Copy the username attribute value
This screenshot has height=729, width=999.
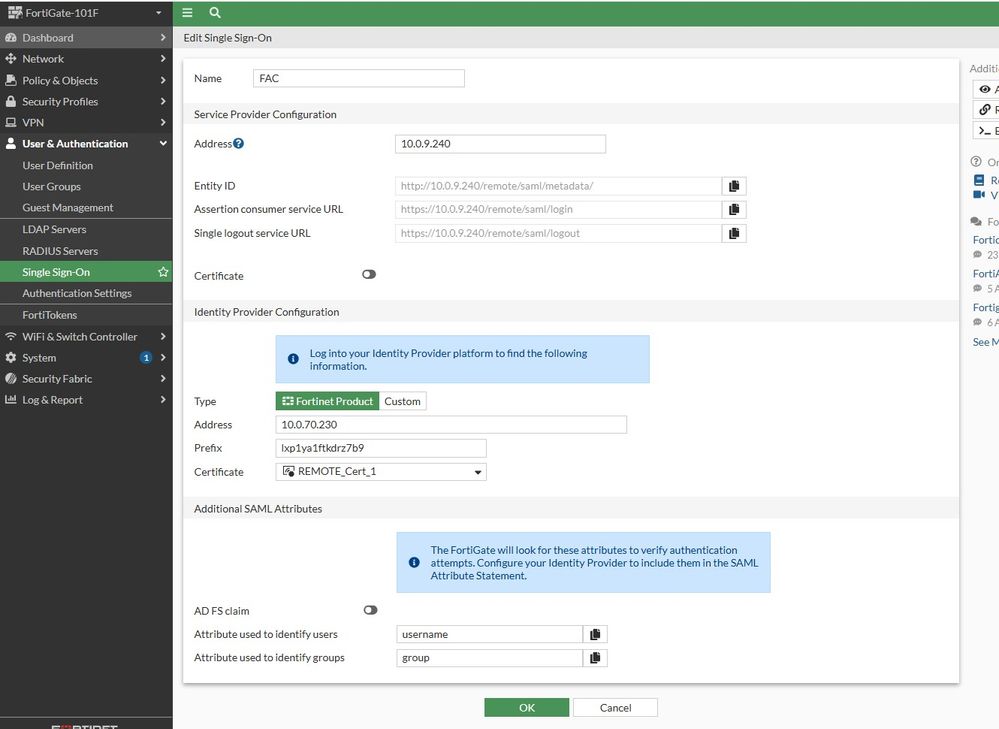coord(595,634)
